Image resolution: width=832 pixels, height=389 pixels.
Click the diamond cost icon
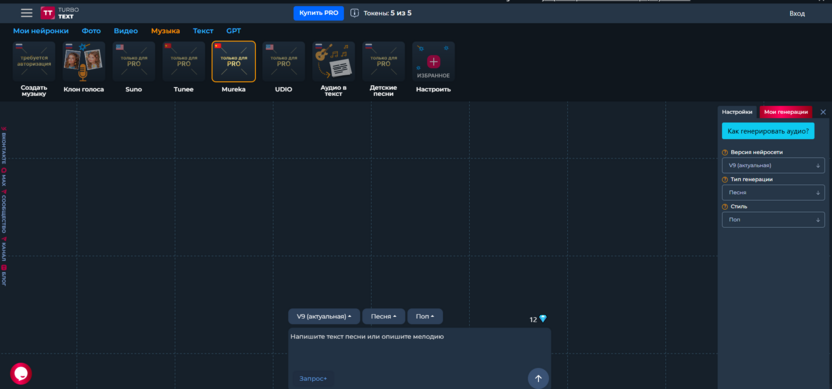[x=542, y=319]
